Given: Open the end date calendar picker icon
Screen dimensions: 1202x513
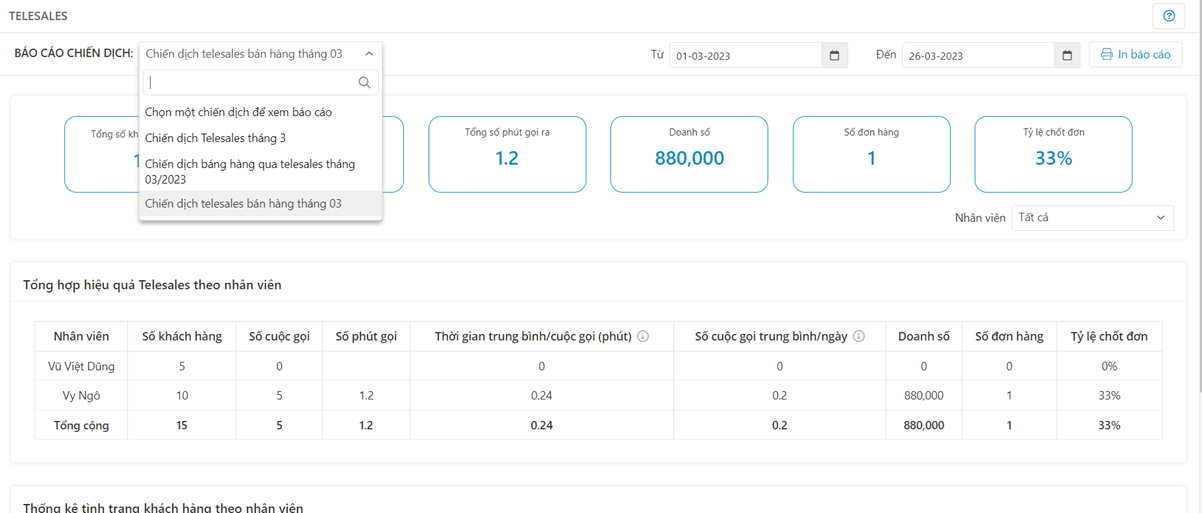Looking at the screenshot, I should (1067, 55).
